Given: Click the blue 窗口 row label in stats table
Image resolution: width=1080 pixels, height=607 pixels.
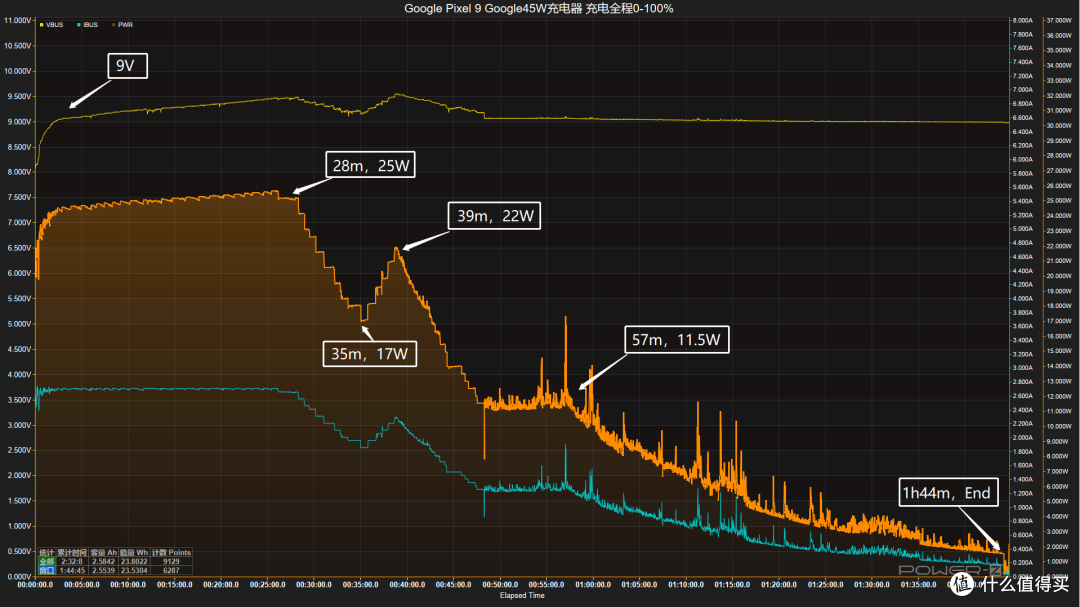Looking at the screenshot, I should tap(46, 570).
